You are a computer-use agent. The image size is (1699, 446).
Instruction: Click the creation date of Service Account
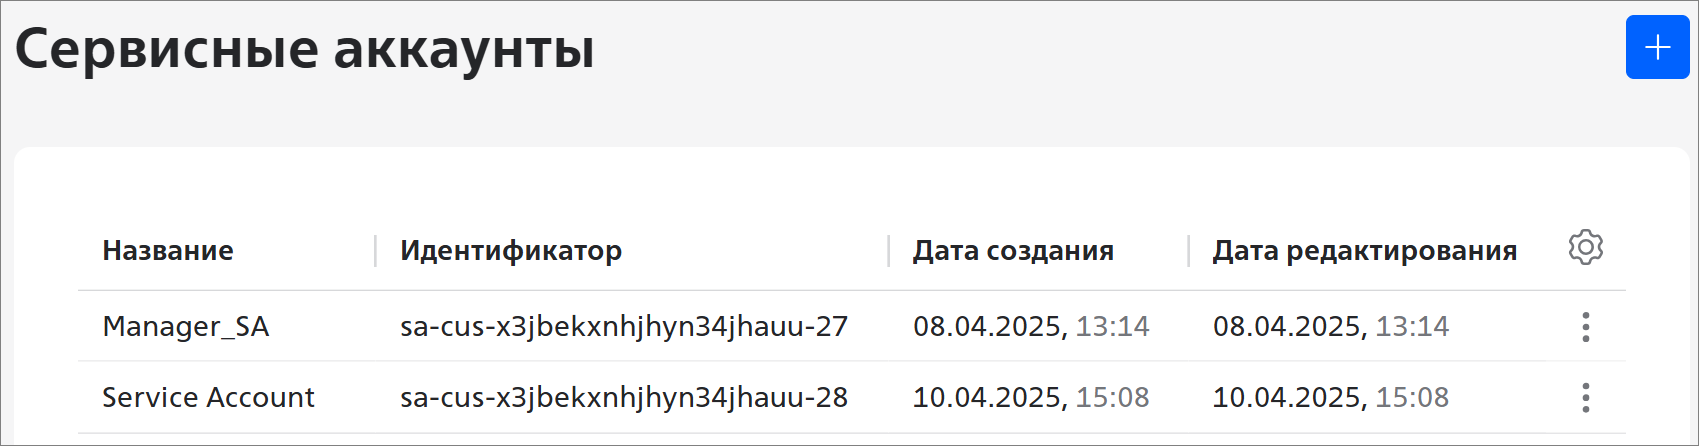[1031, 398]
